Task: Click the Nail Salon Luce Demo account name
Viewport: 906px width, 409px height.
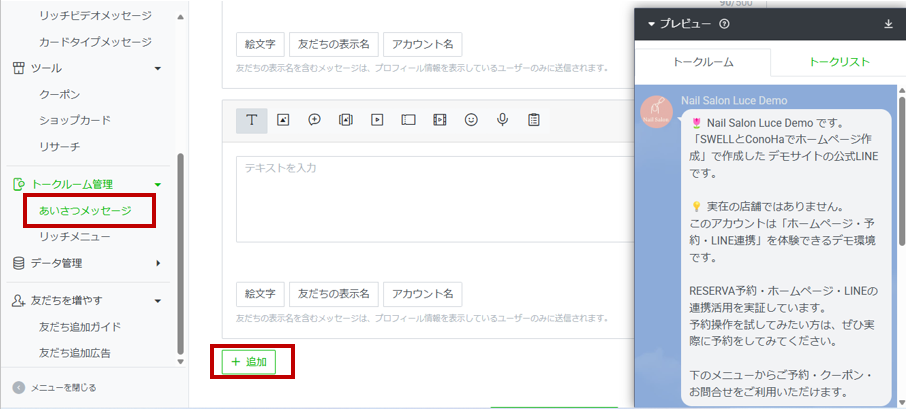Action: 734,101
